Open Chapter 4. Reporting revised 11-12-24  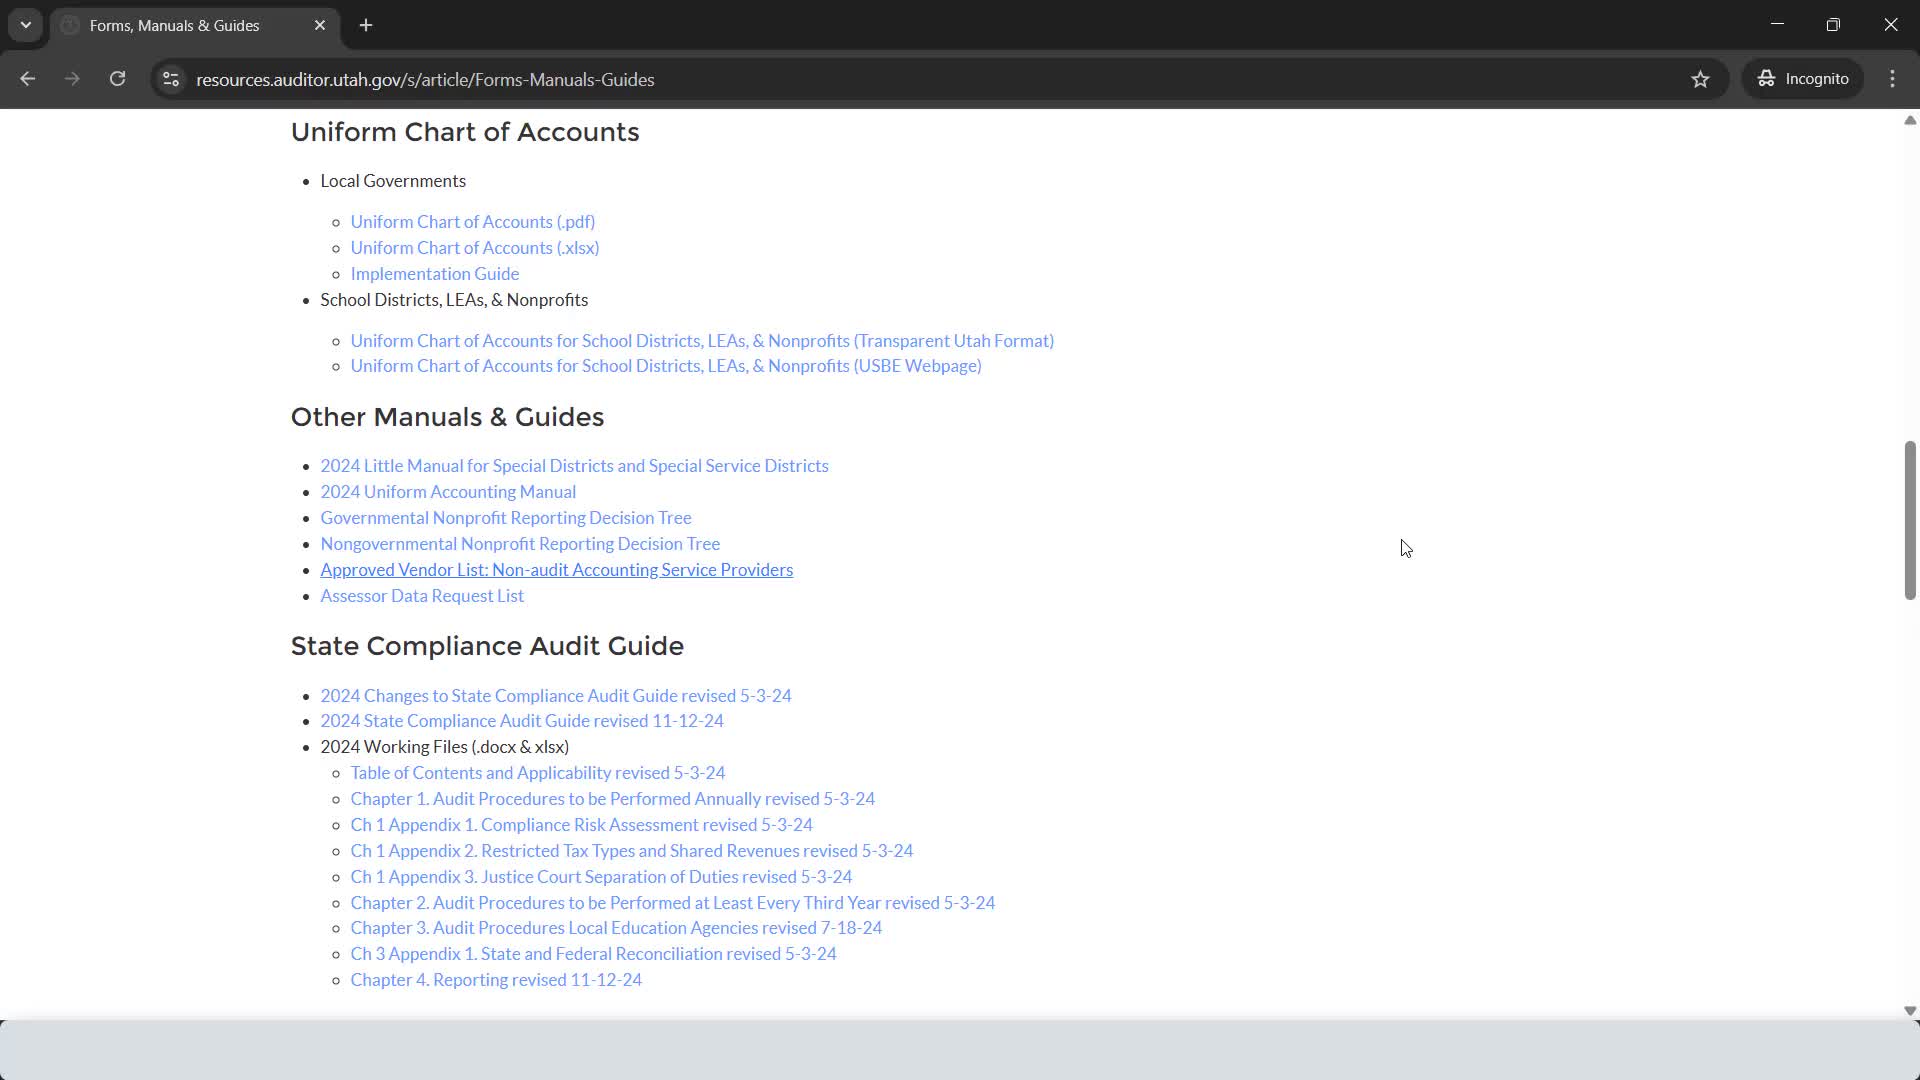point(496,979)
